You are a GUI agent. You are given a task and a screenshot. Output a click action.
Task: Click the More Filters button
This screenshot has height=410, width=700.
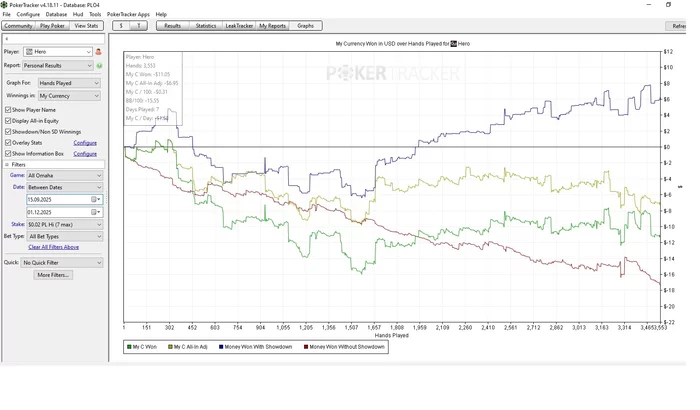[x=53, y=275]
